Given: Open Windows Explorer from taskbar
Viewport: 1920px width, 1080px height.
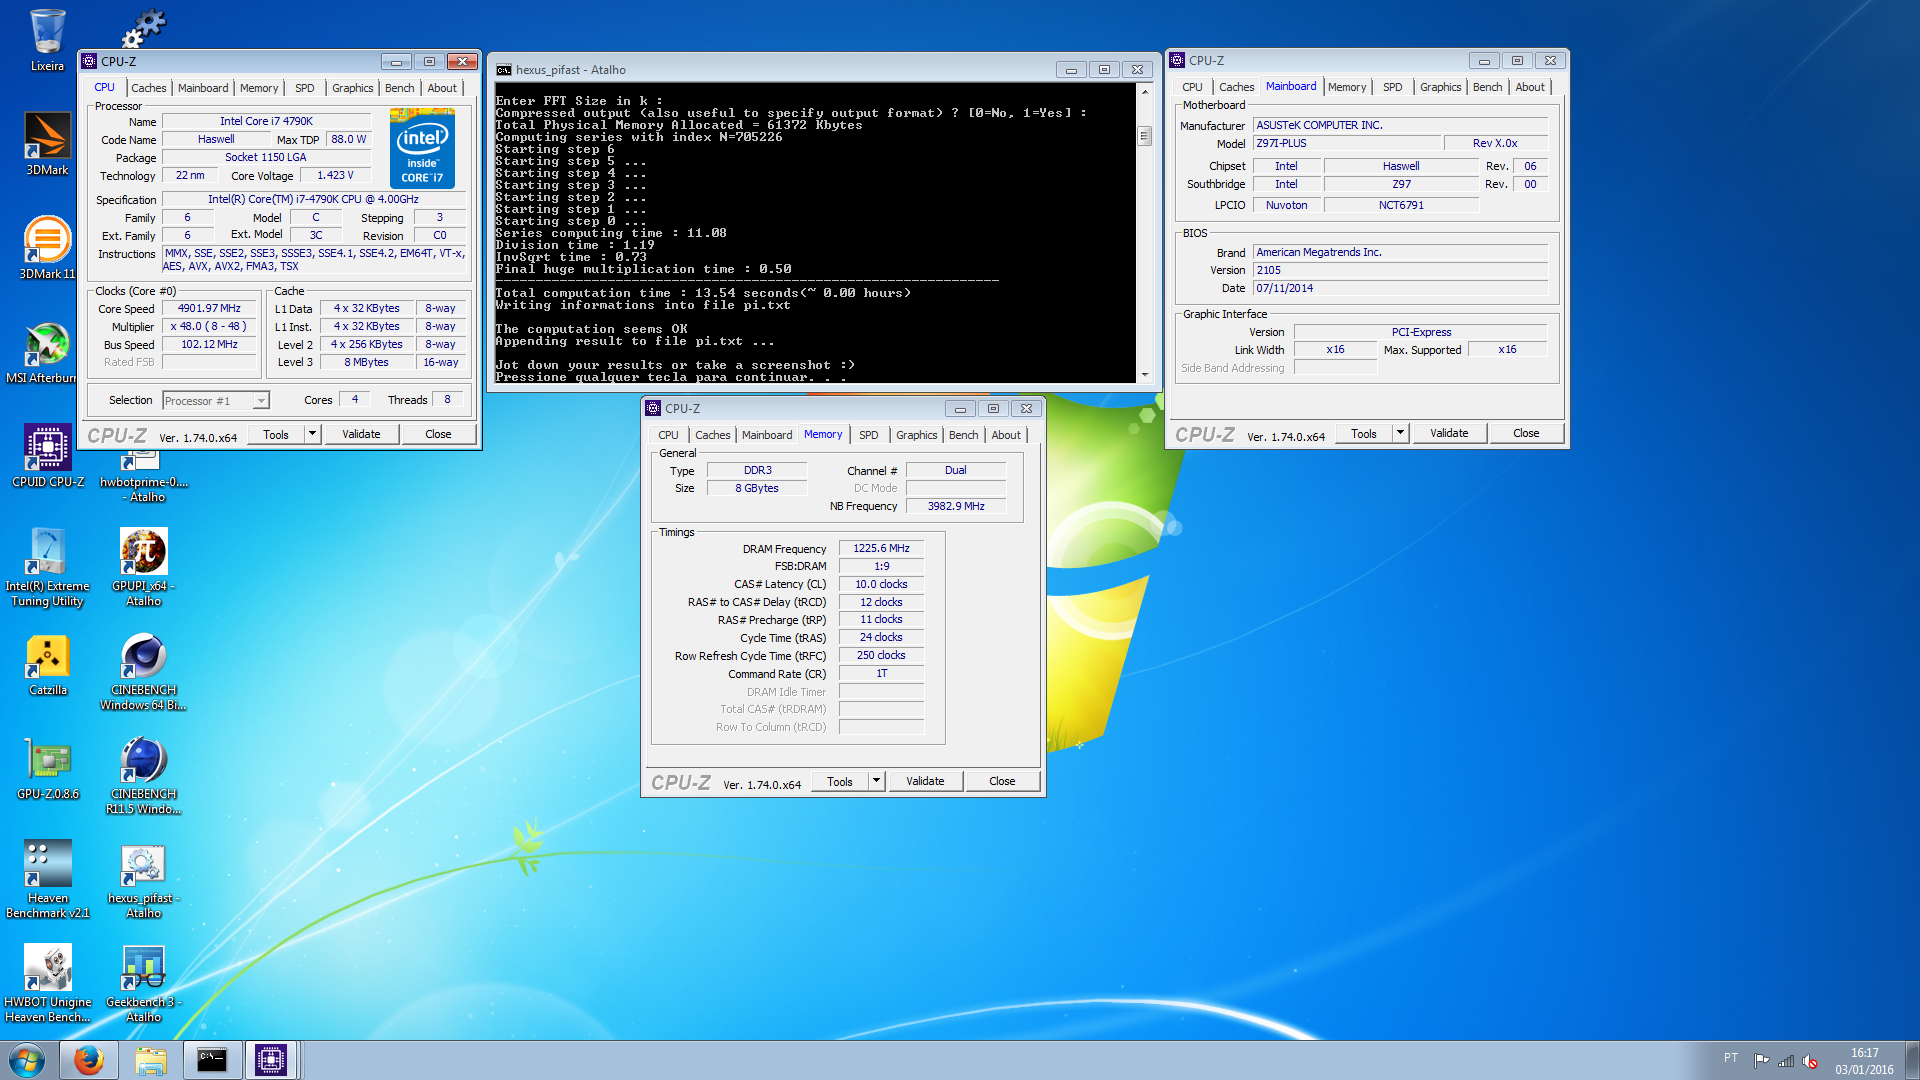Looking at the screenshot, I should click(x=150, y=1060).
